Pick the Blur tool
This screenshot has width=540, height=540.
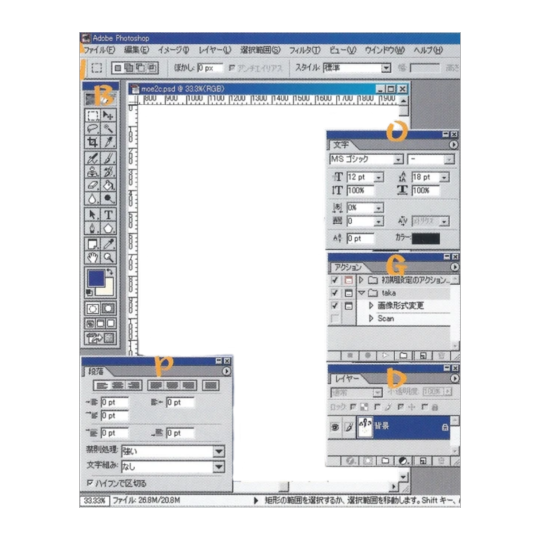click(92, 198)
